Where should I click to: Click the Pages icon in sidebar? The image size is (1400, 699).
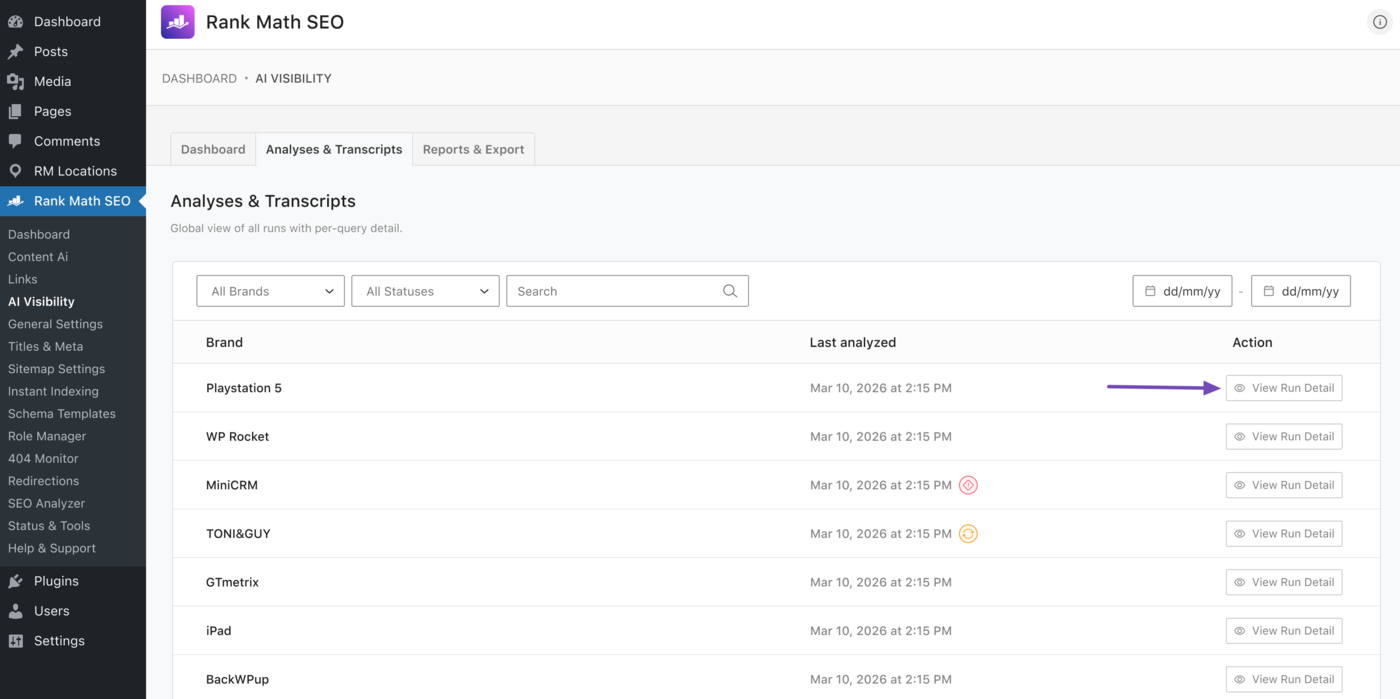tap(16, 111)
